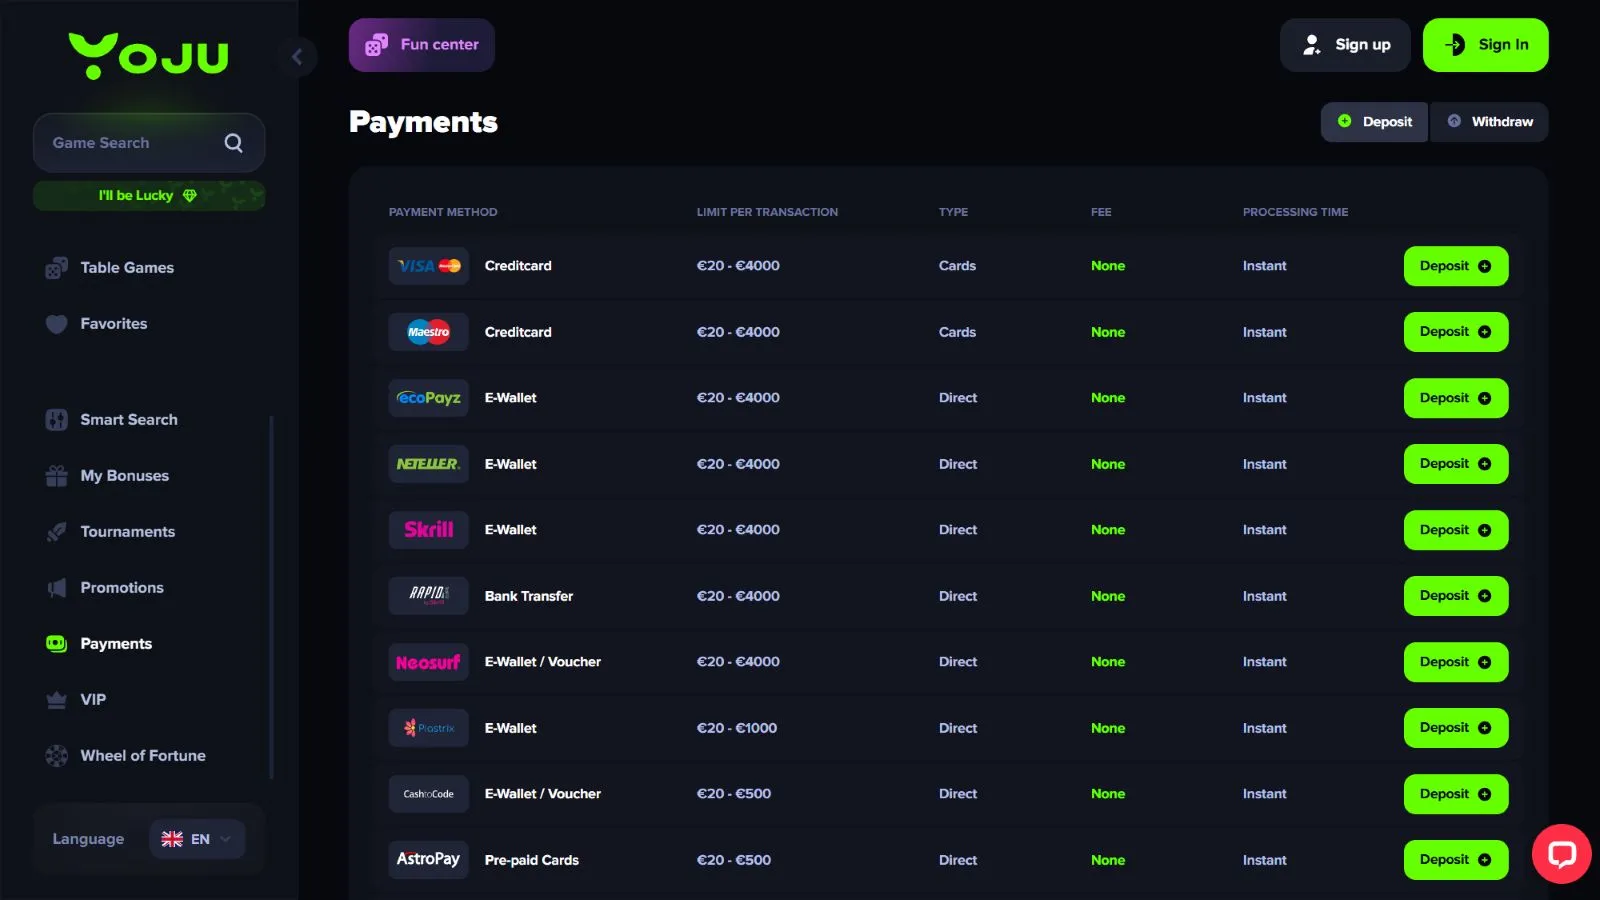Click the Neosurf payment logo

coord(428,662)
